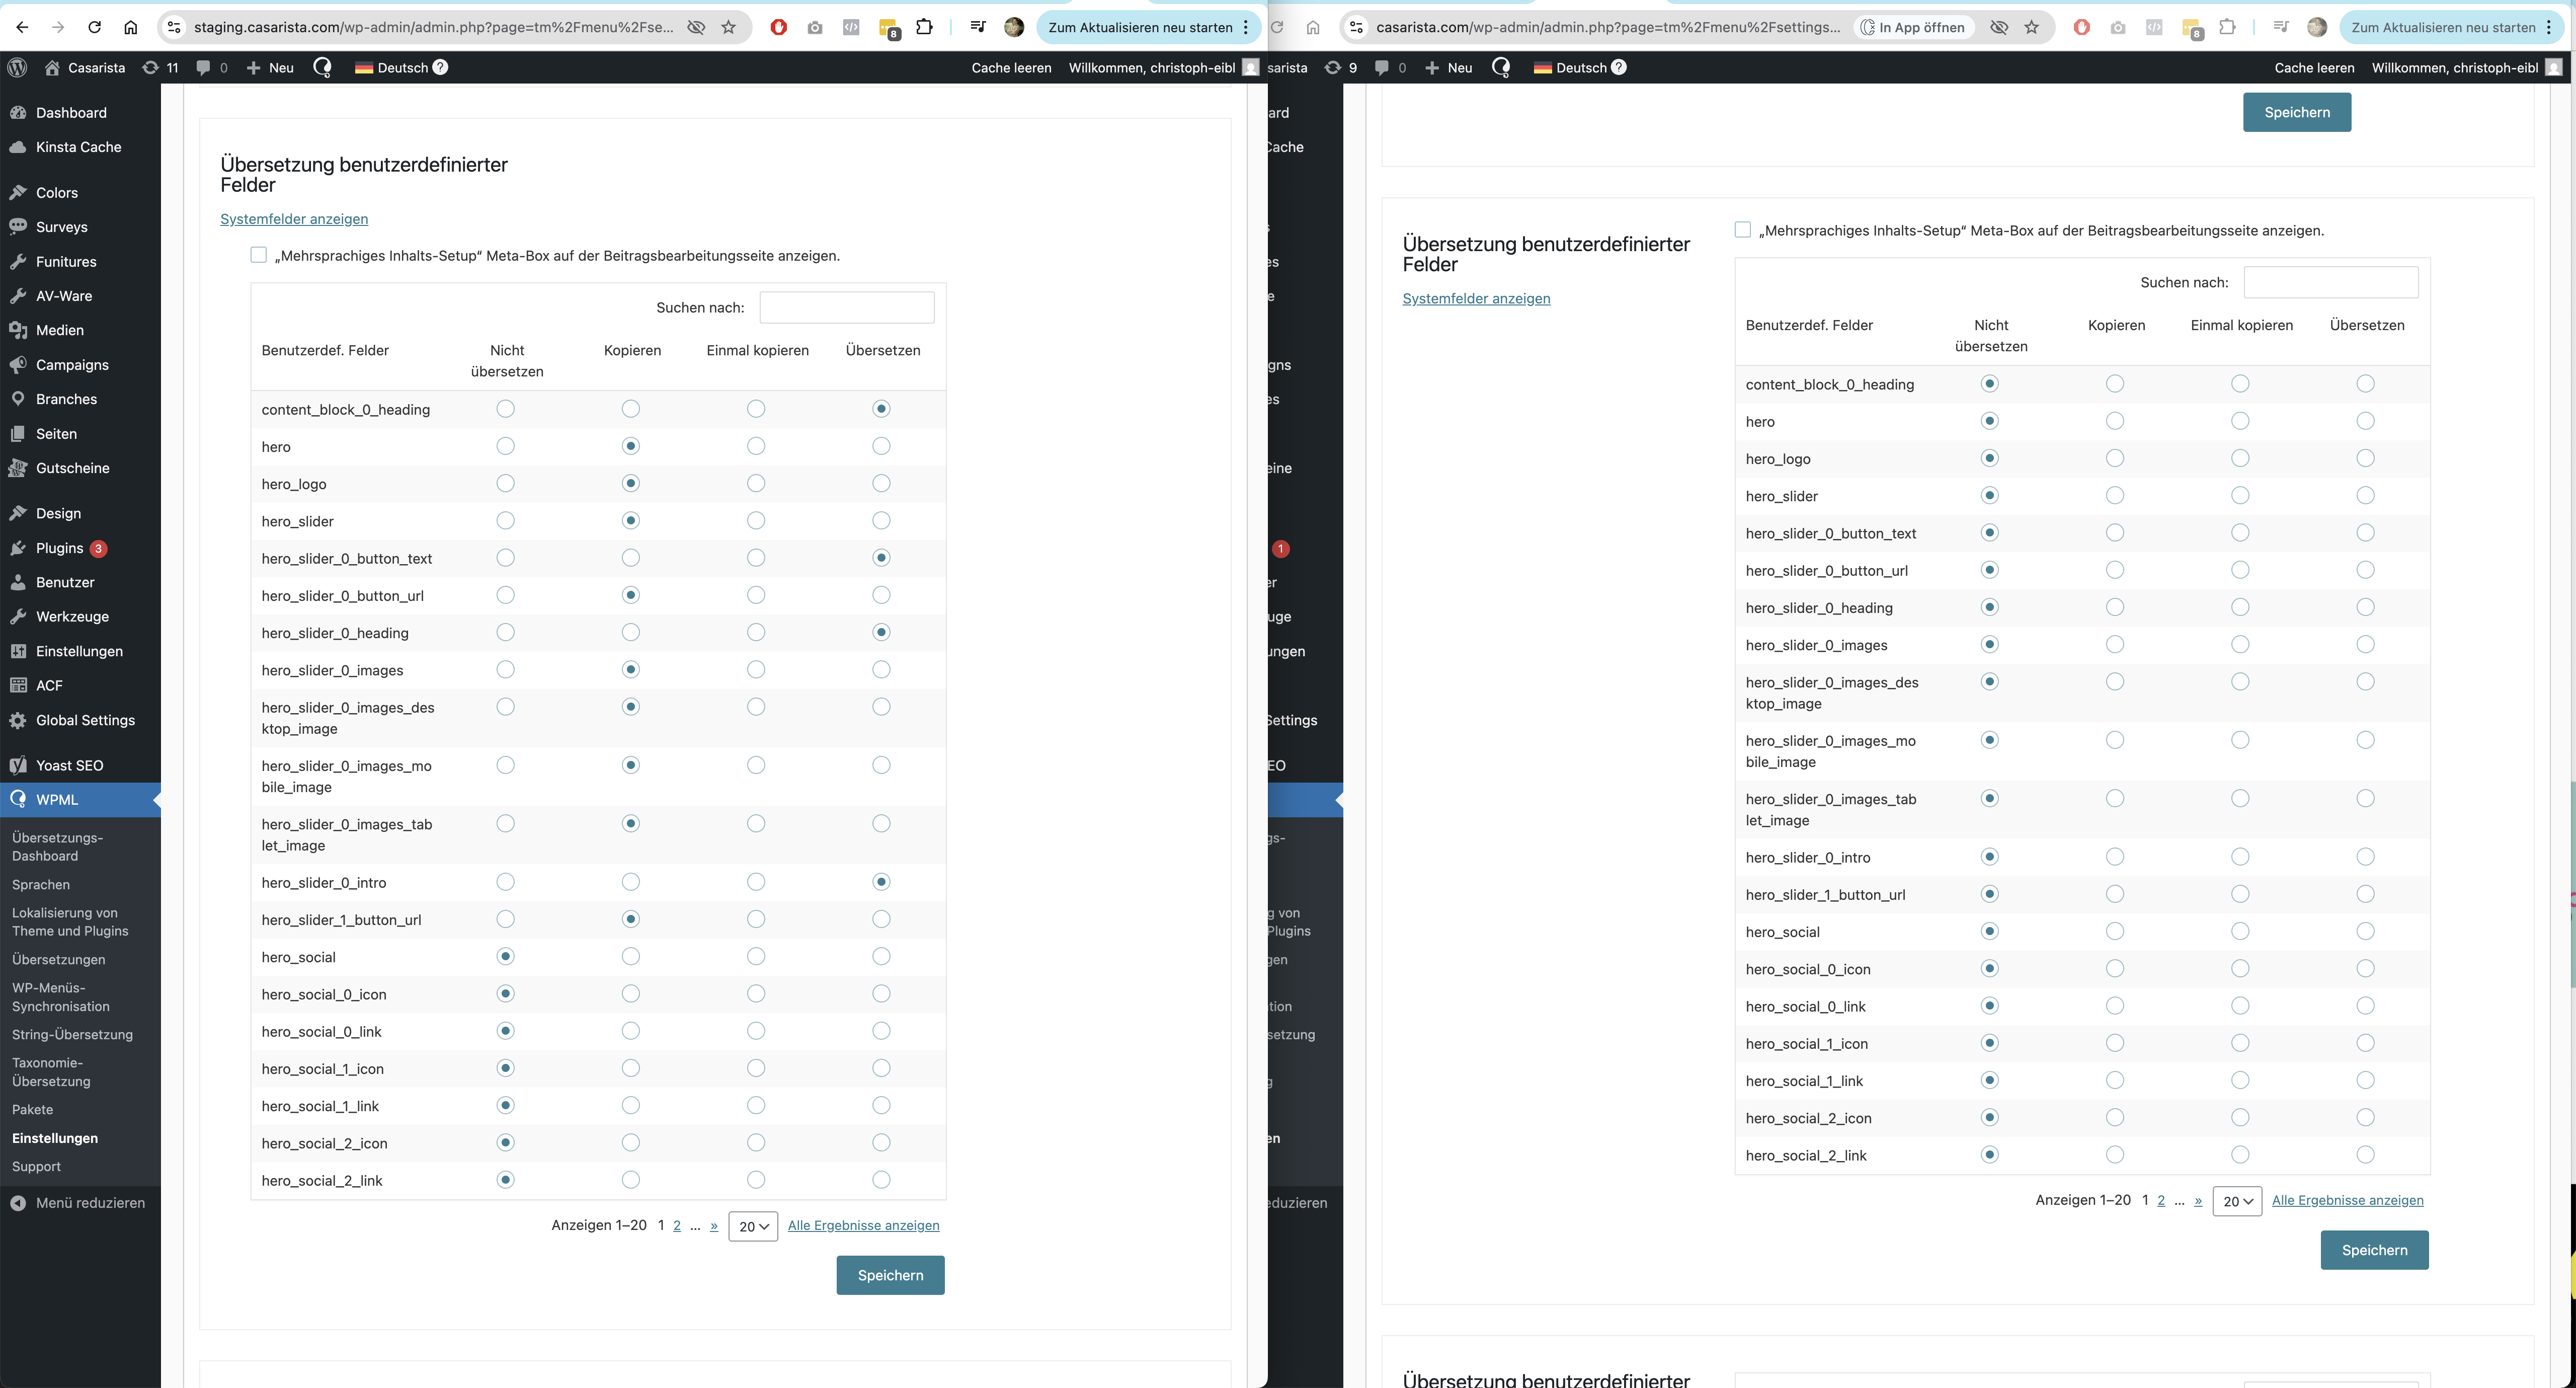Open the Yoast SEO sidebar icon
This screenshot has width=2576, height=1388.
pyautogui.click(x=18, y=765)
